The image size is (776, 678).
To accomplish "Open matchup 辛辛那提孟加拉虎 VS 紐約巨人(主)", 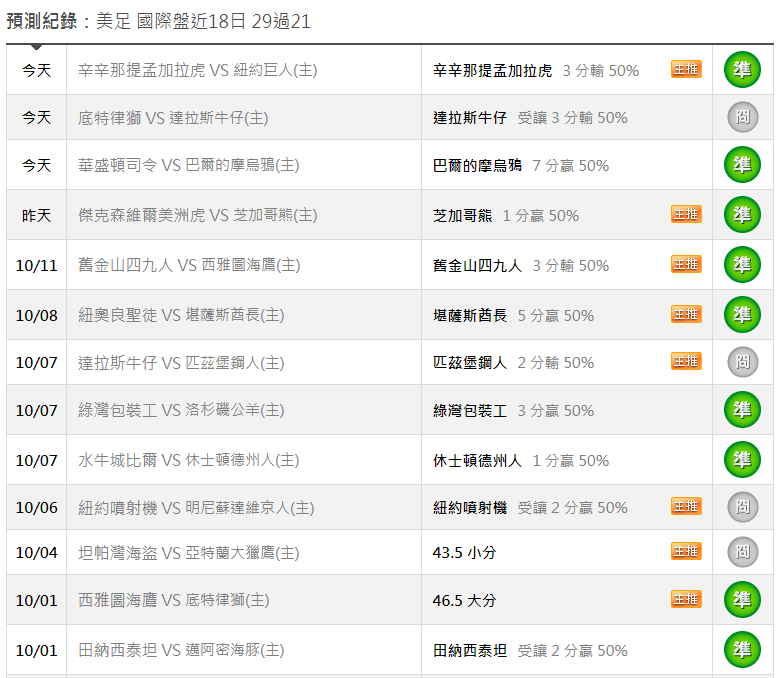I will point(197,70).
